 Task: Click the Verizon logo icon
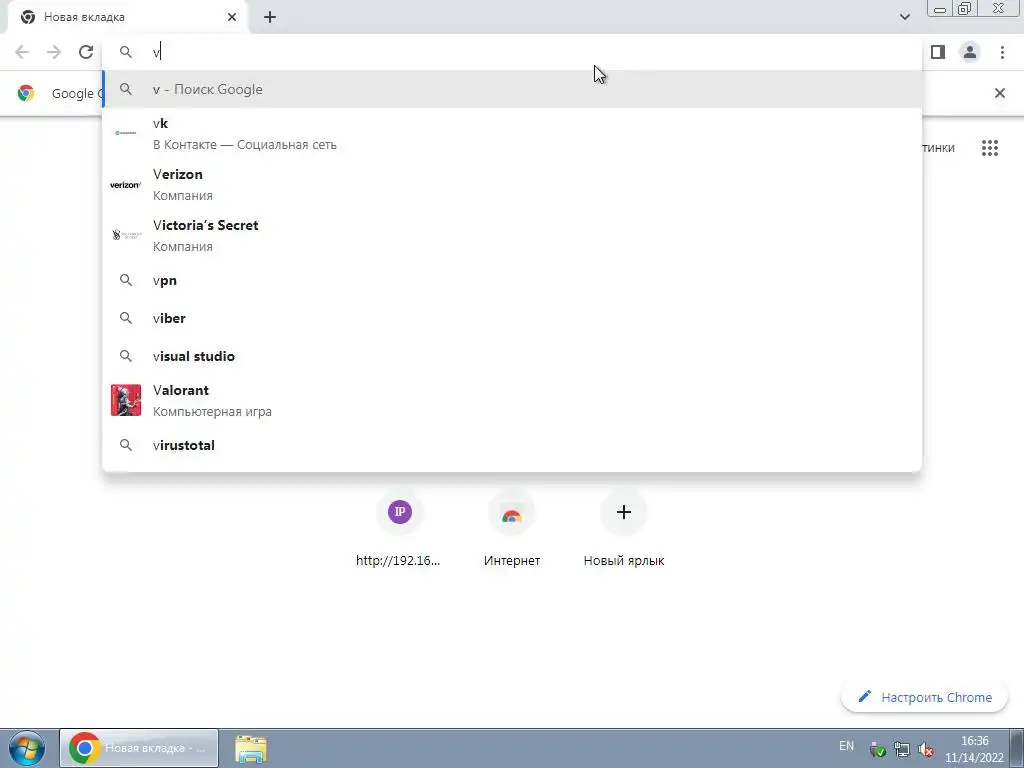[125, 185]
